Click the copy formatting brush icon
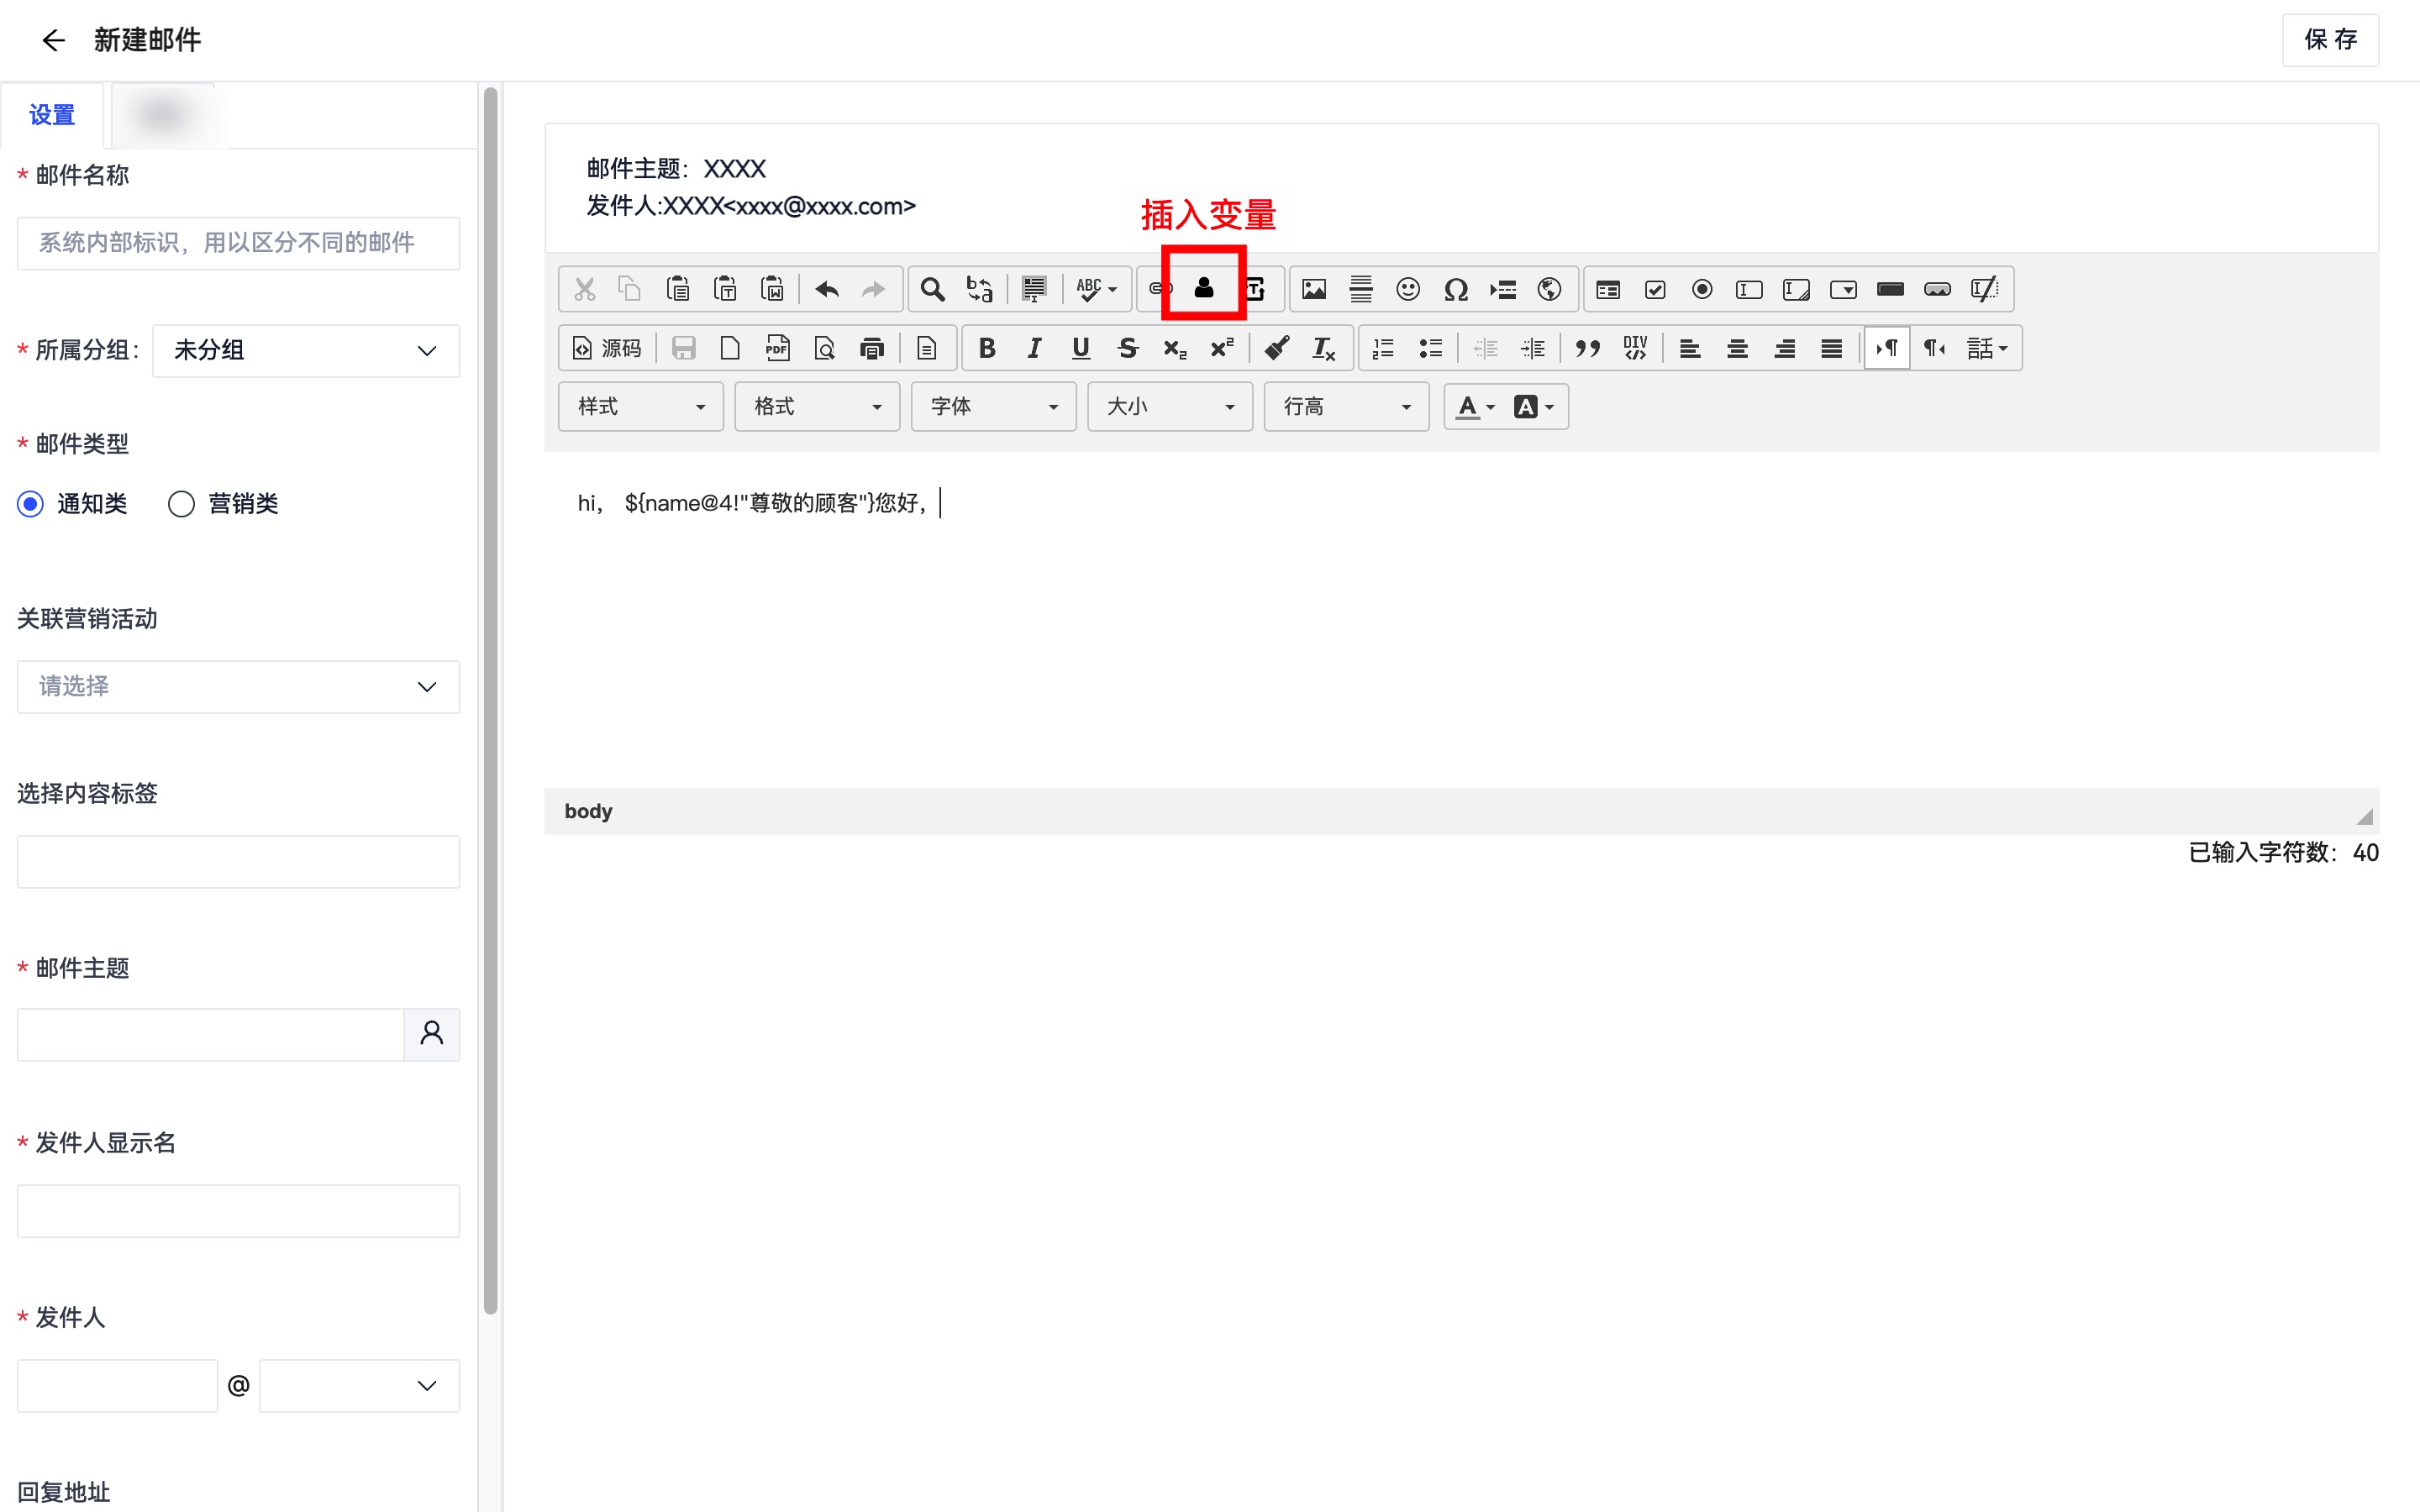 (1277, 348)
